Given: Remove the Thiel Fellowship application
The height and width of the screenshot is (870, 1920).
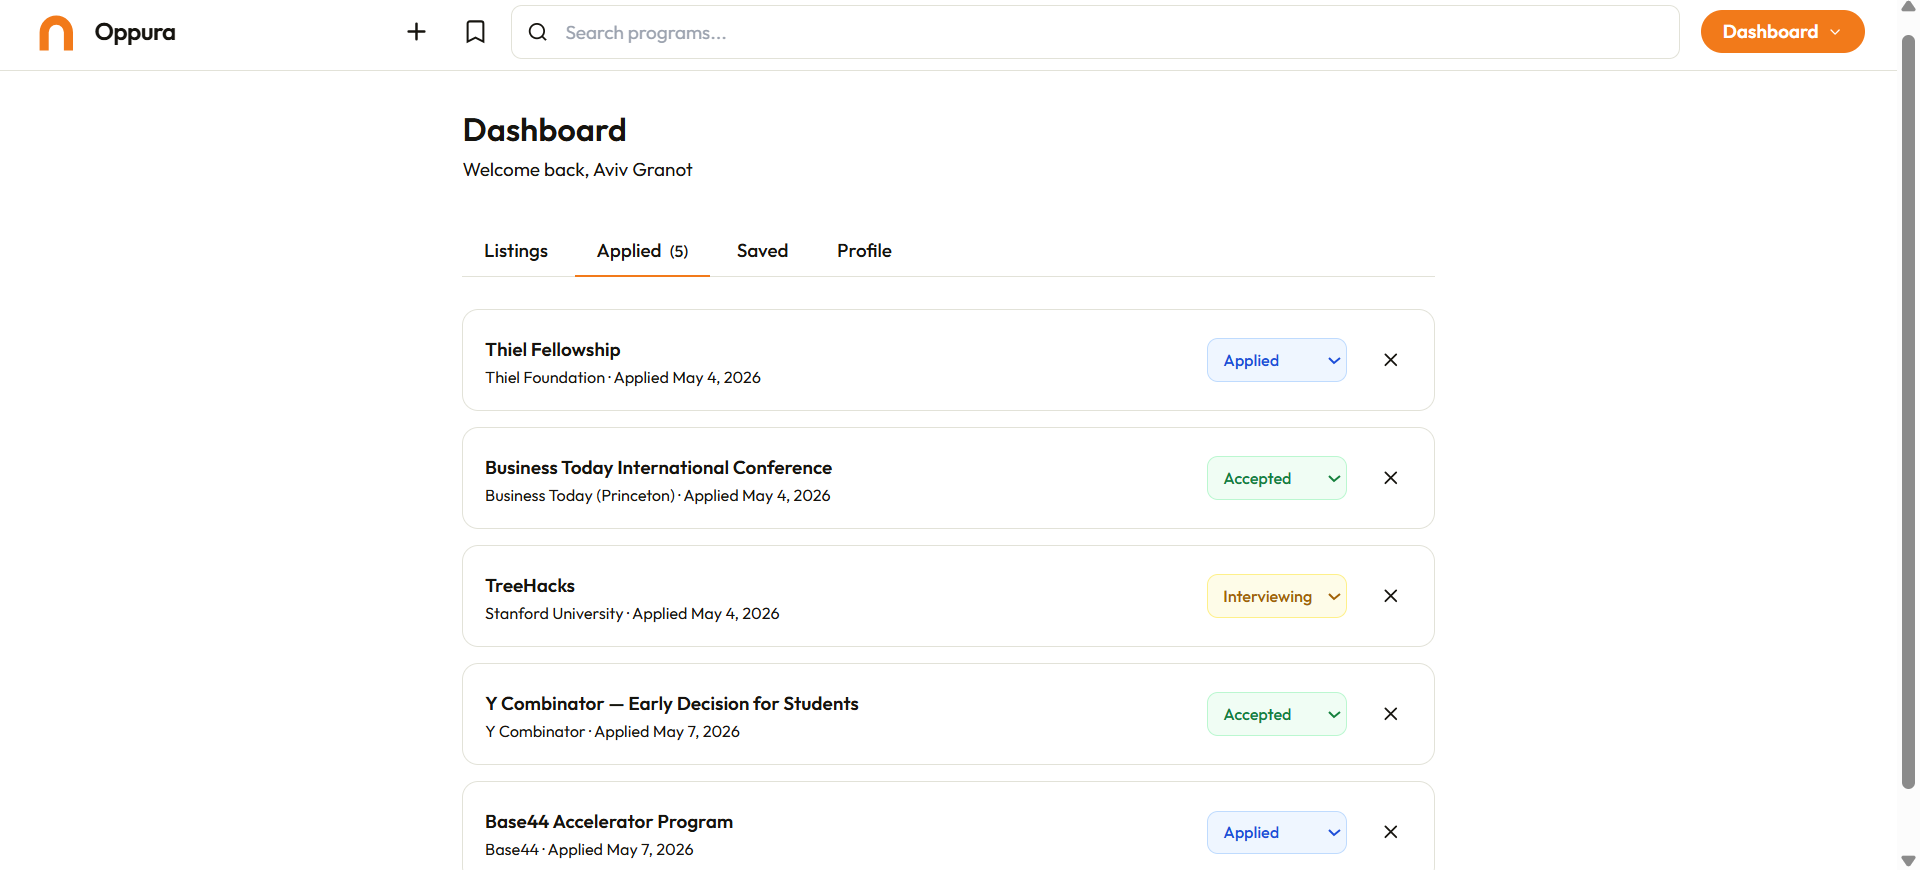Looking at the screenshot, I should [1390, 360].
